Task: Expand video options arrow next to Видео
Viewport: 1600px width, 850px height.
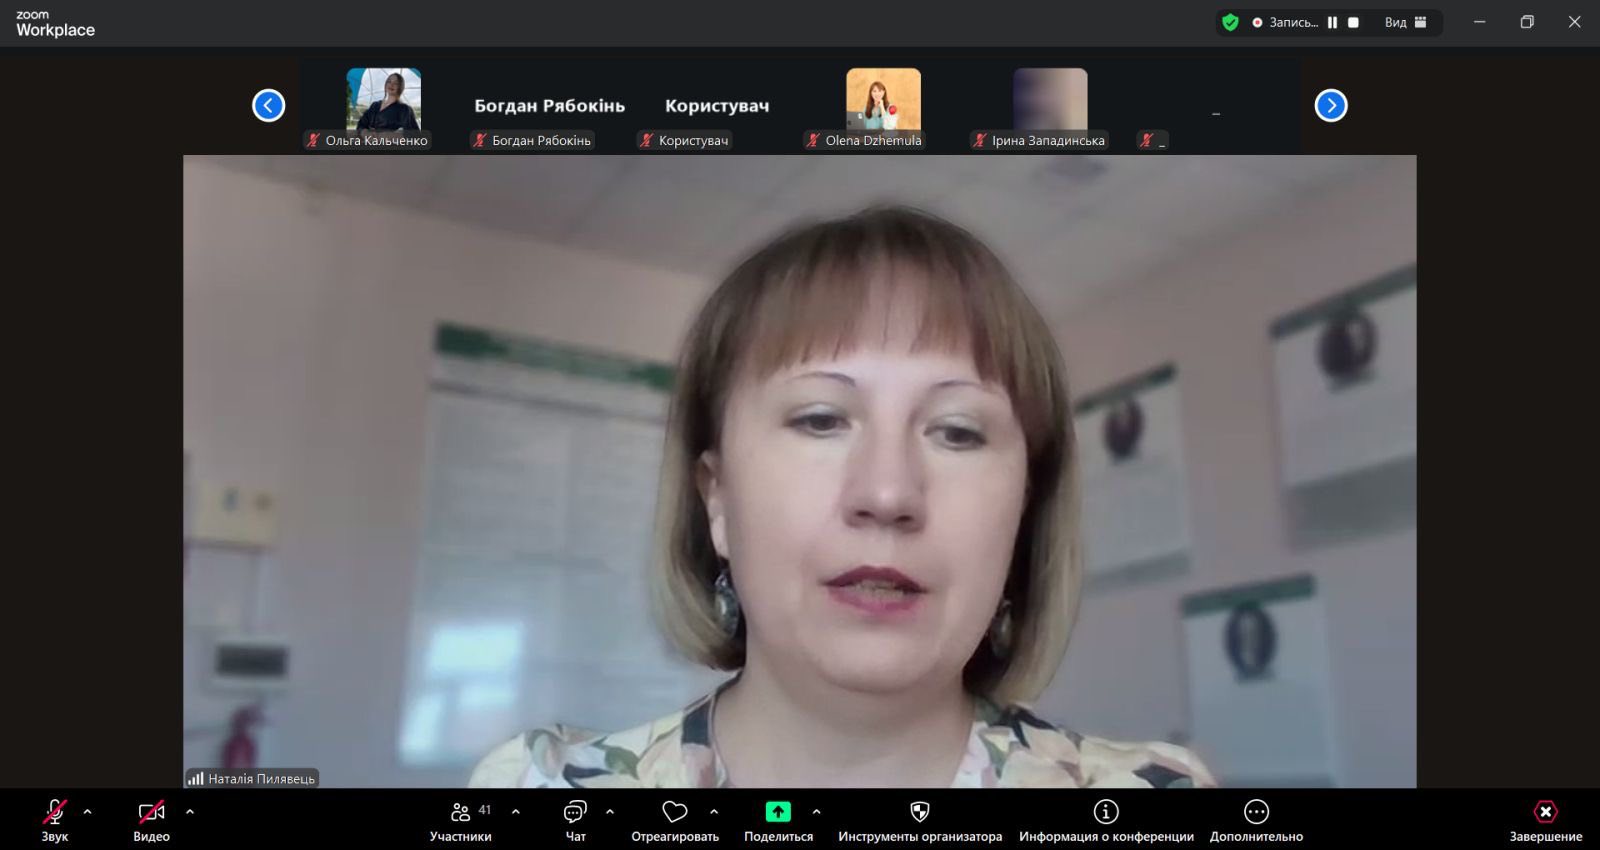Action: coord(190,812)
